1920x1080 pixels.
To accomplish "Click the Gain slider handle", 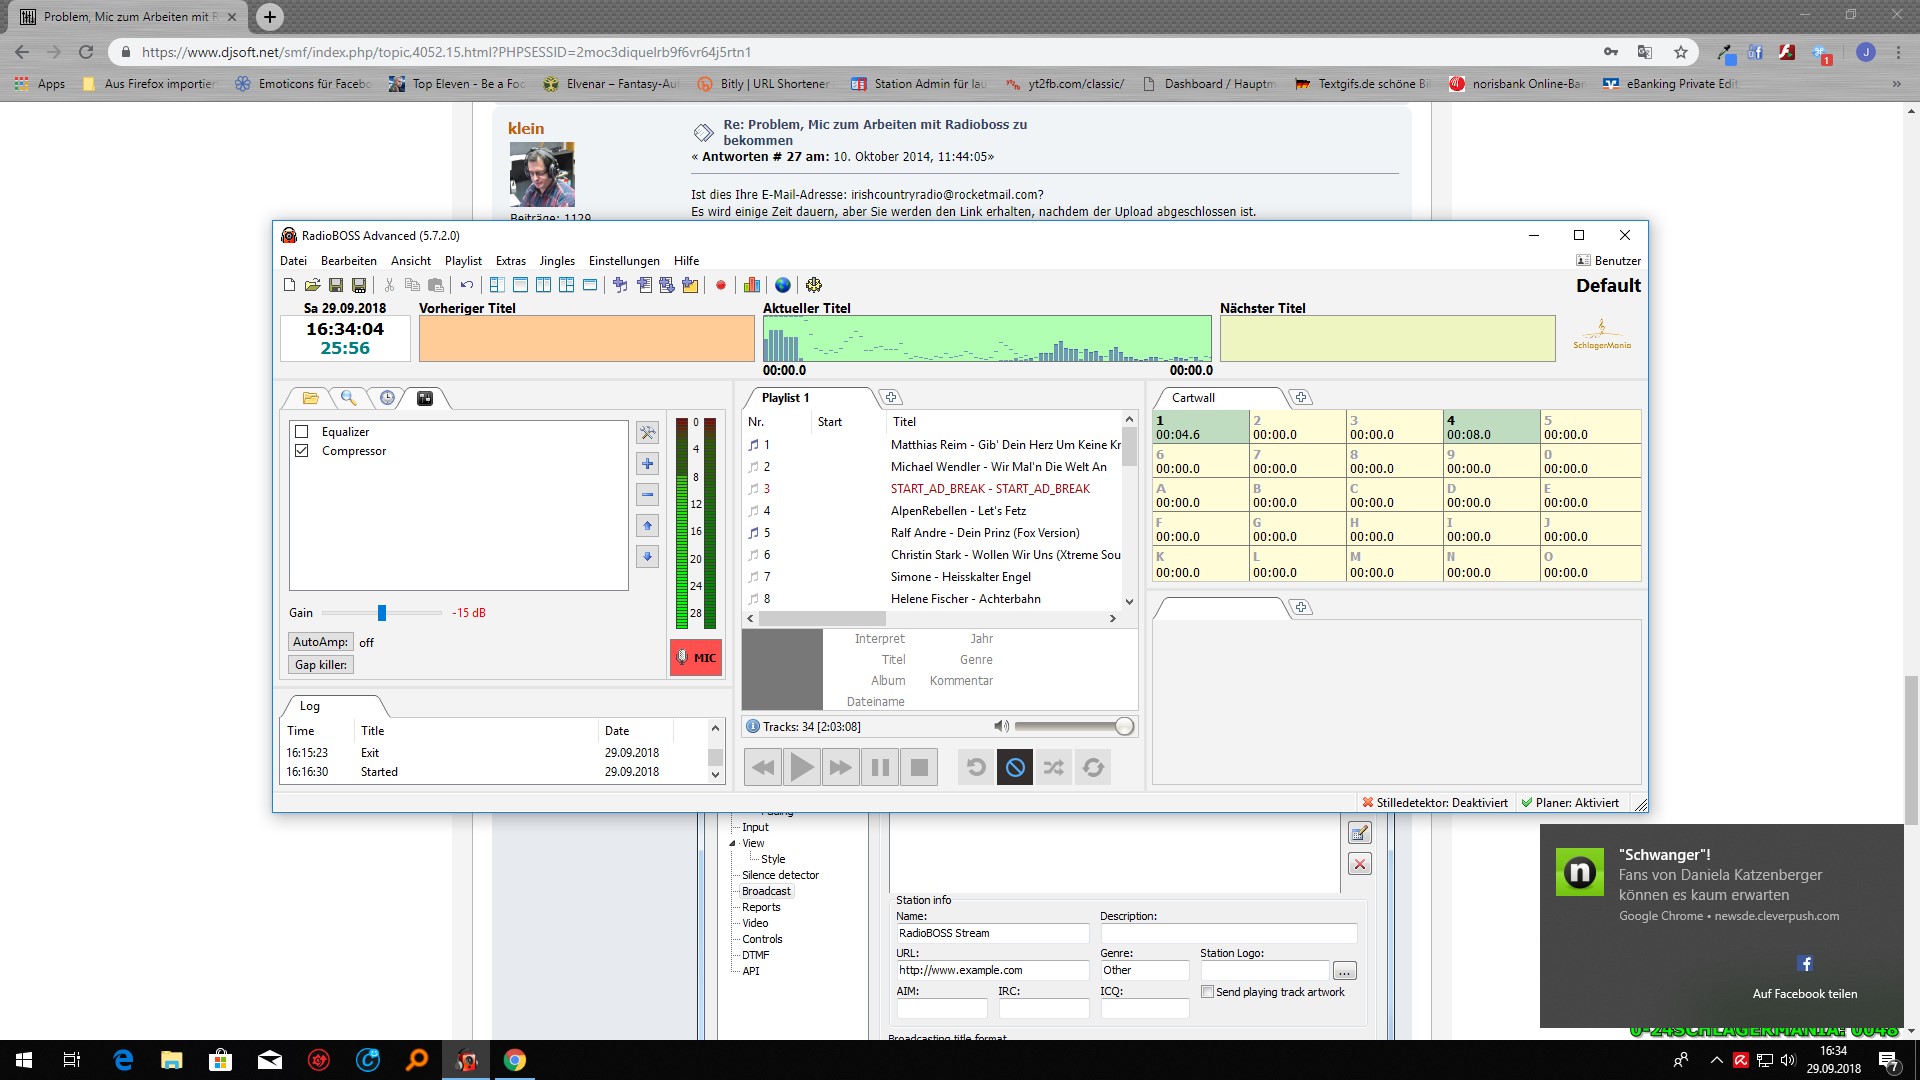I will [x=382, y=613].
